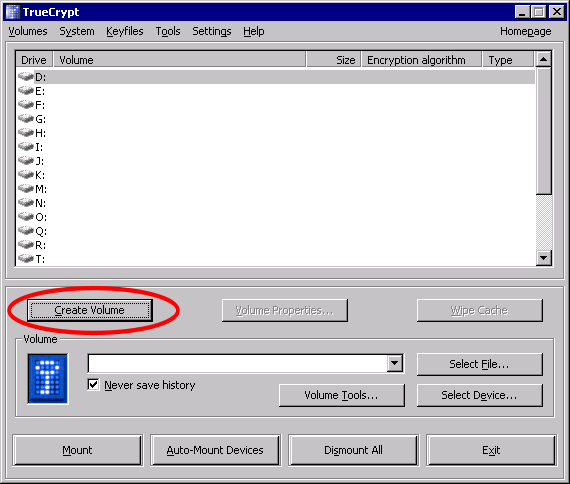This screenshot has width=570, height=484.
Task: Click the drive icon next to I:
Action: [26, 147]
